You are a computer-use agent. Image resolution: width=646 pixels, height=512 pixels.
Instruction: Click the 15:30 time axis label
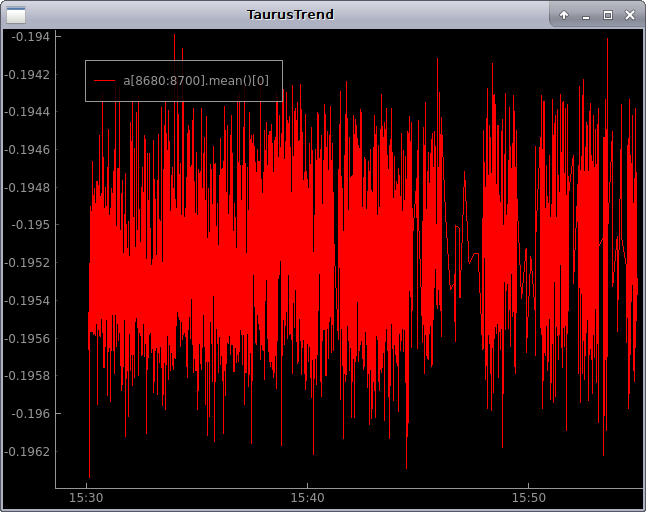(86, 497)
